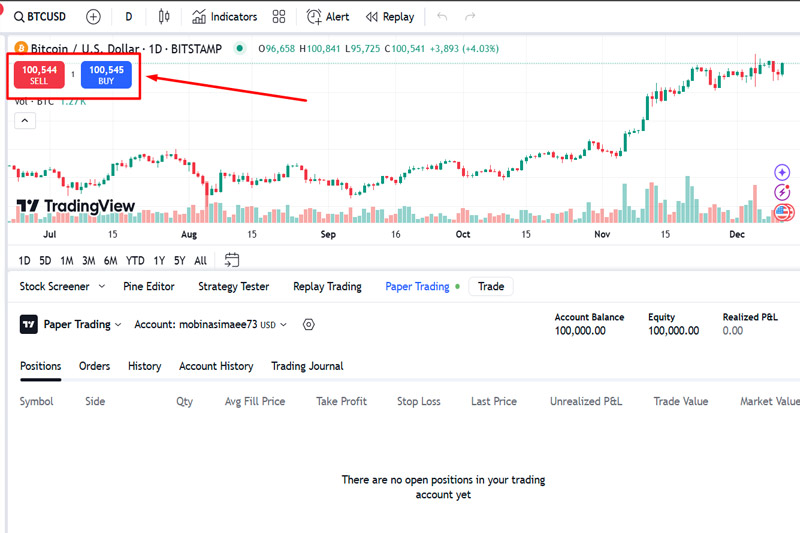Switch to the Orders tab
The height and width of the screenshot is (533, 800).
click(x=94, y=366)
